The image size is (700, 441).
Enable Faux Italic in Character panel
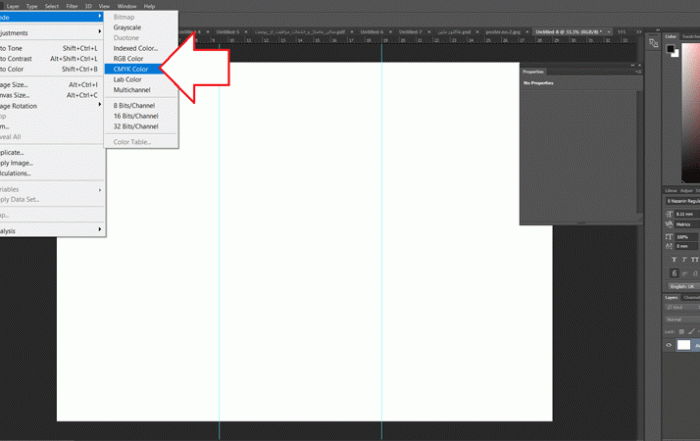click(x=684, y=260)
